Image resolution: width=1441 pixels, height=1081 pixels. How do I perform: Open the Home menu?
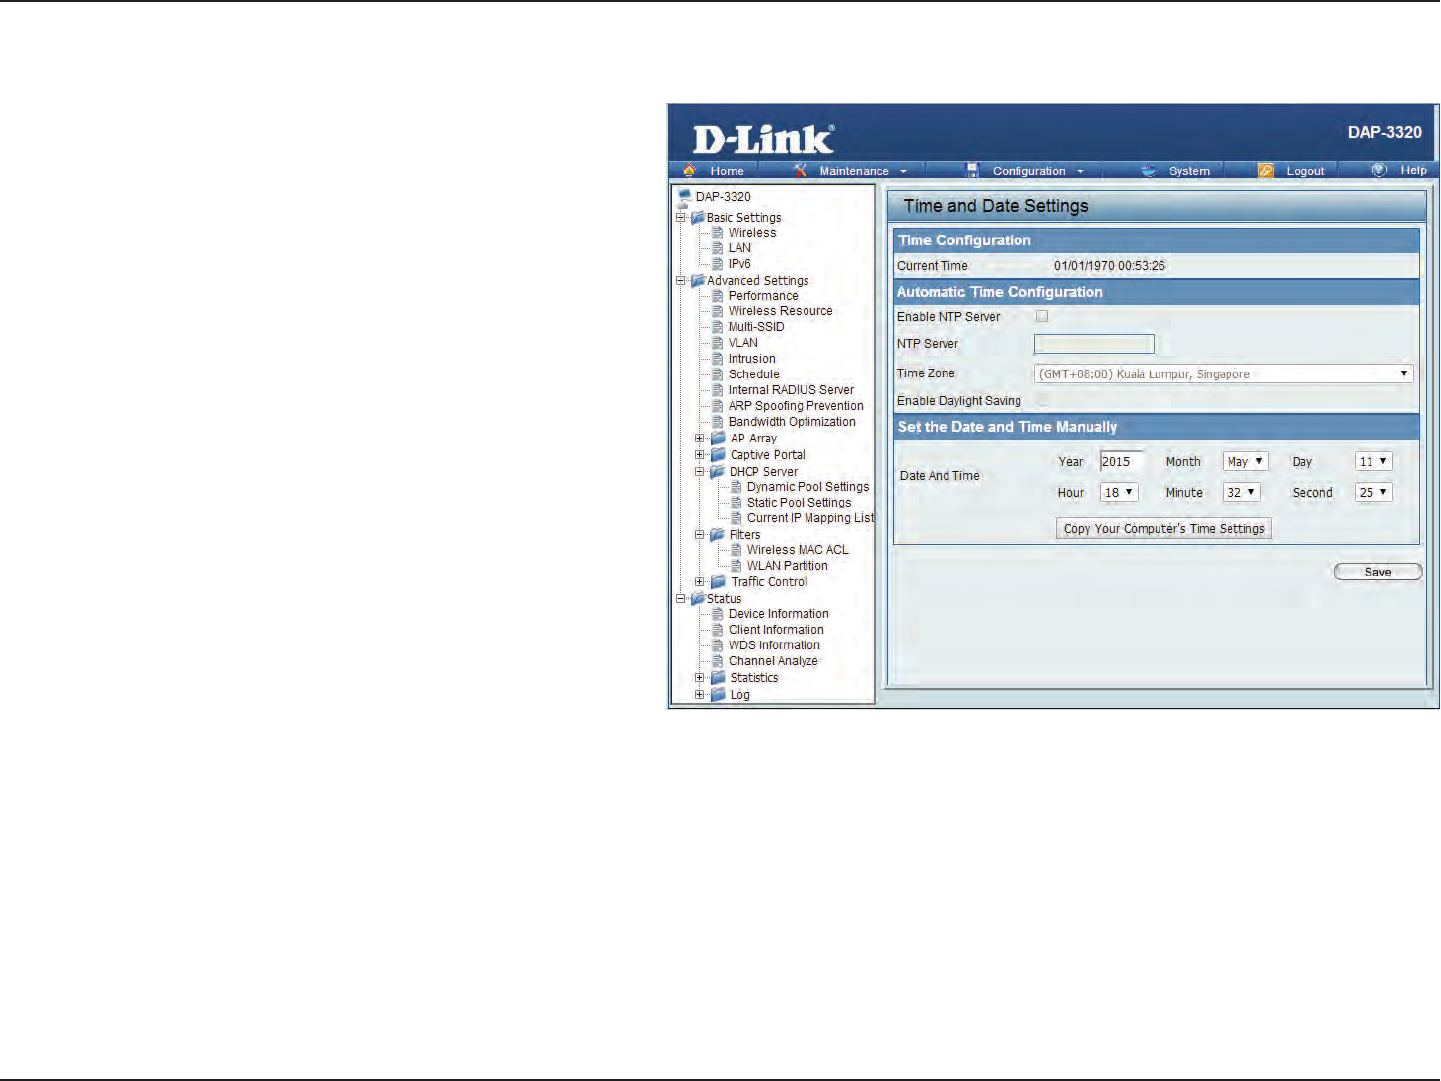pos(727,171)
